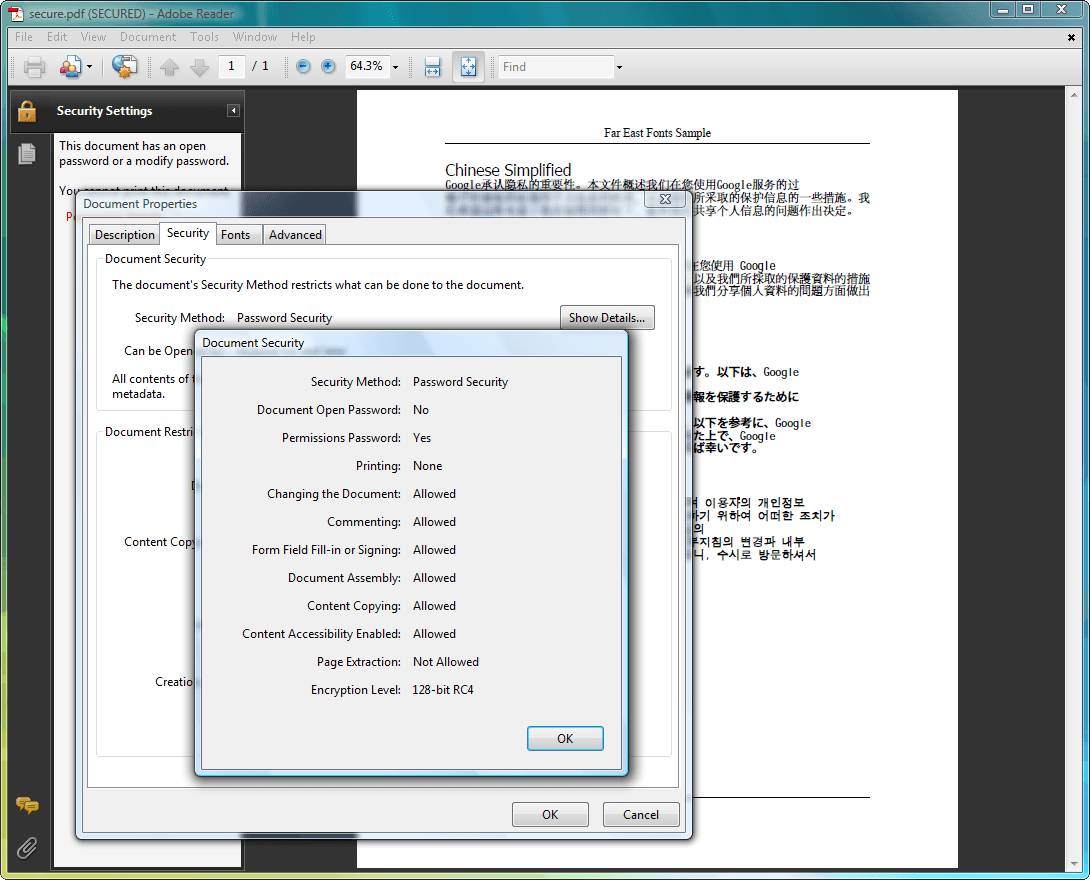Go to next page with down arrow
1090x880 pixels.
(x=200, y=67)
